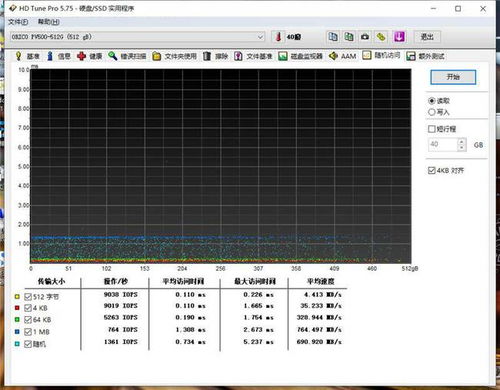Click the 开始 start button
Screen dimensions: 500x390
pos(453,77)
